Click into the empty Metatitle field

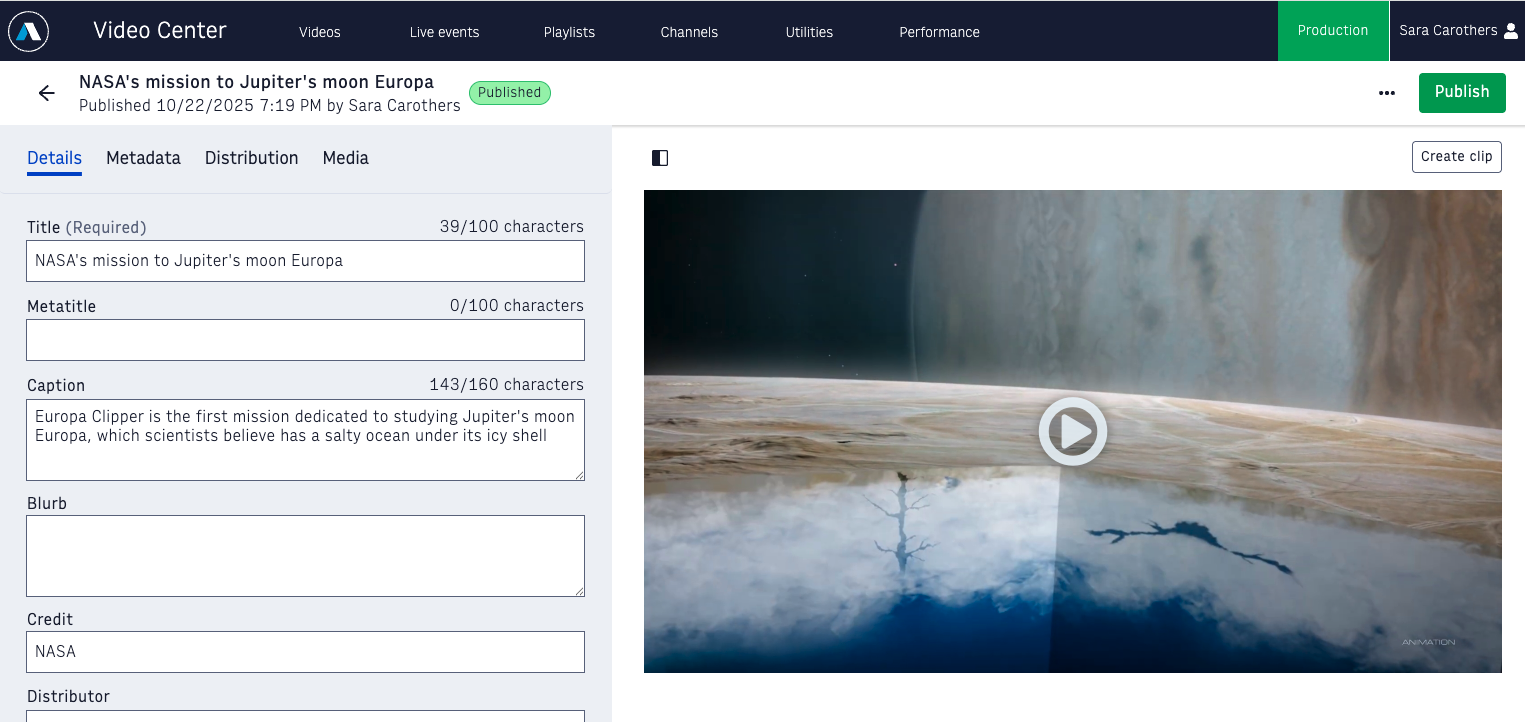[305, 340]
